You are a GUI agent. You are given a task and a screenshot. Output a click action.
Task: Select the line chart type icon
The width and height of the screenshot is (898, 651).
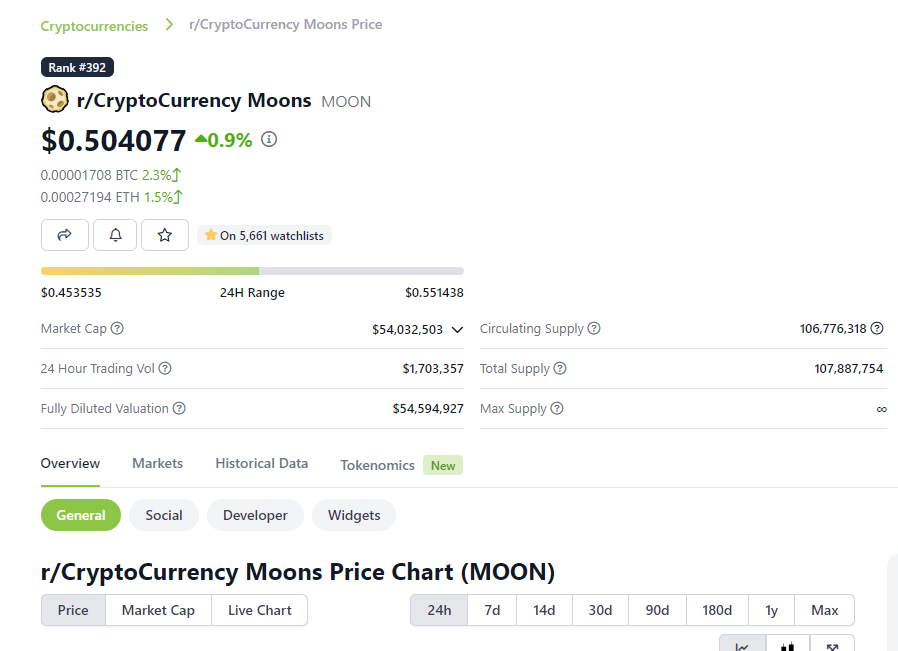pyautogui.click(x=742, y=646)
